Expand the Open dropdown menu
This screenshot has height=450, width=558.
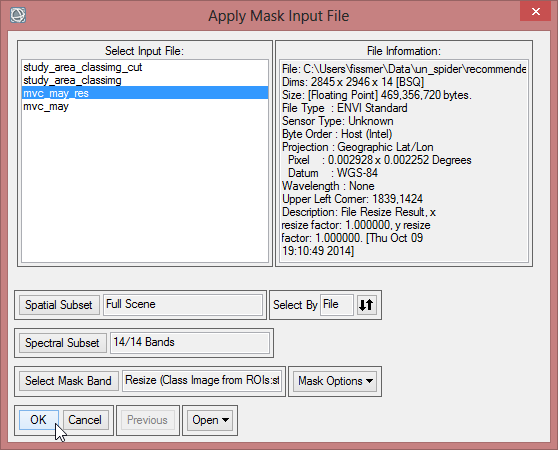pos(210,420)
